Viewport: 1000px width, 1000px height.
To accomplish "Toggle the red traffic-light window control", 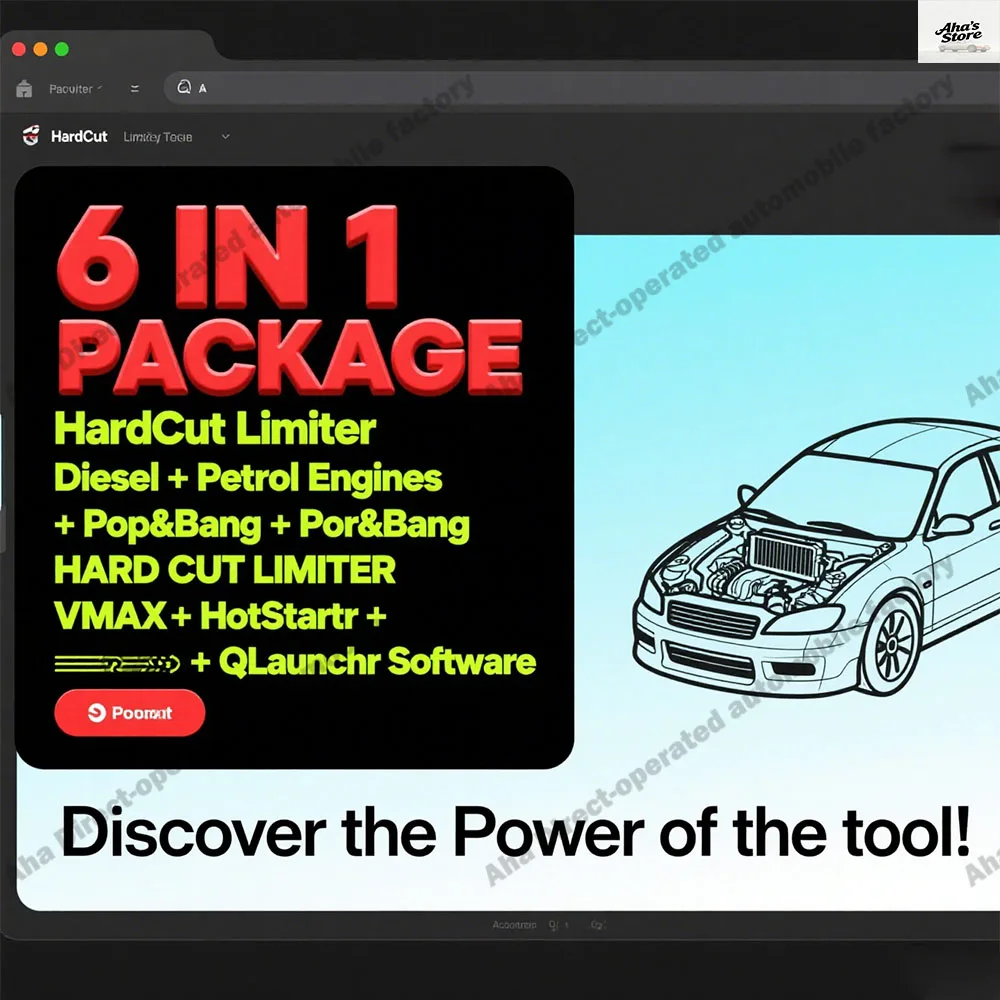I will tap(19, 47).
